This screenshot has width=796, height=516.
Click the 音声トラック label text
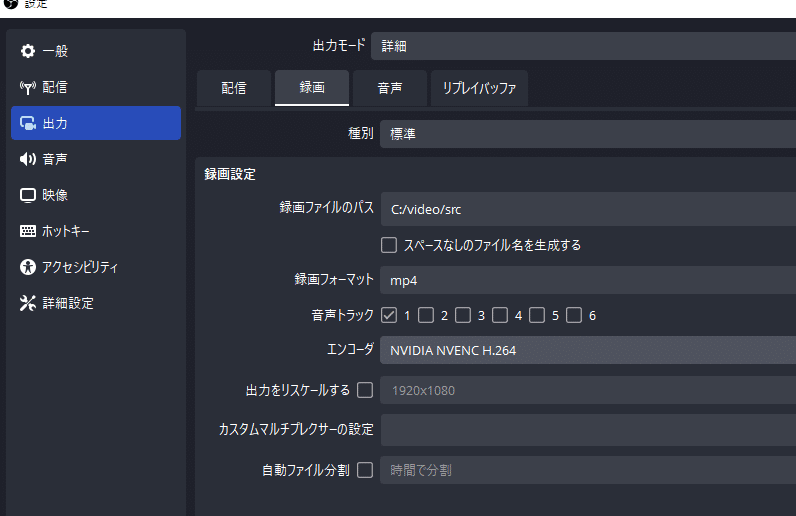click(x=343, y=315)
